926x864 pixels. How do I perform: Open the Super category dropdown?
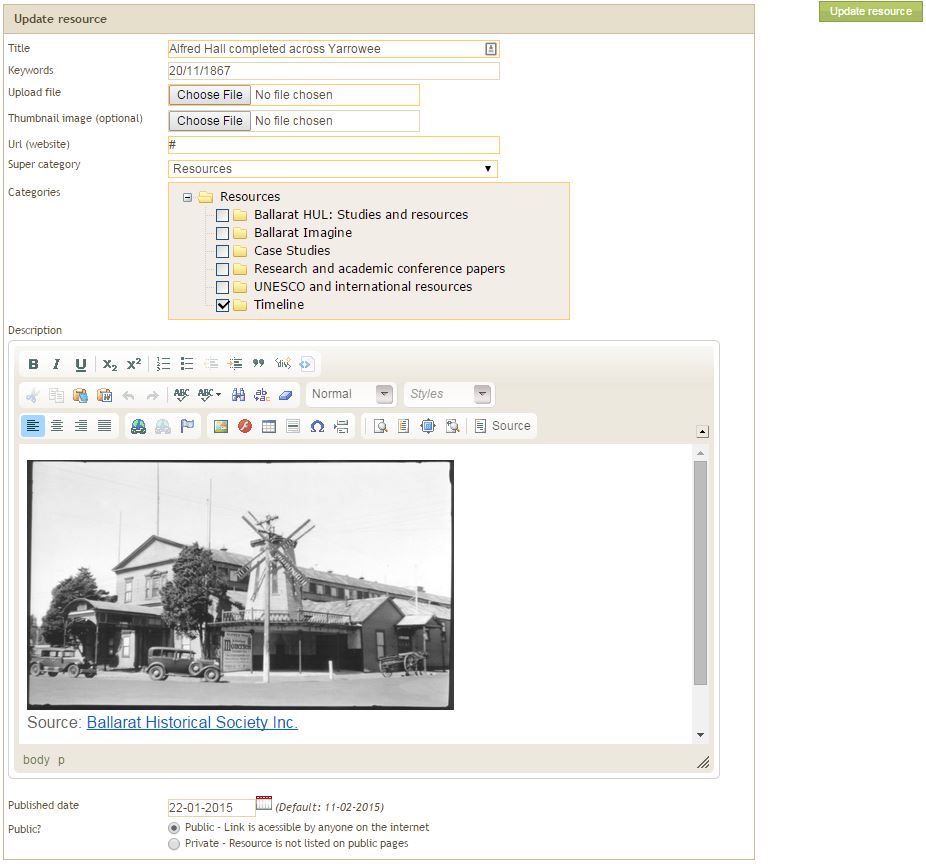[x=333, y=169]
